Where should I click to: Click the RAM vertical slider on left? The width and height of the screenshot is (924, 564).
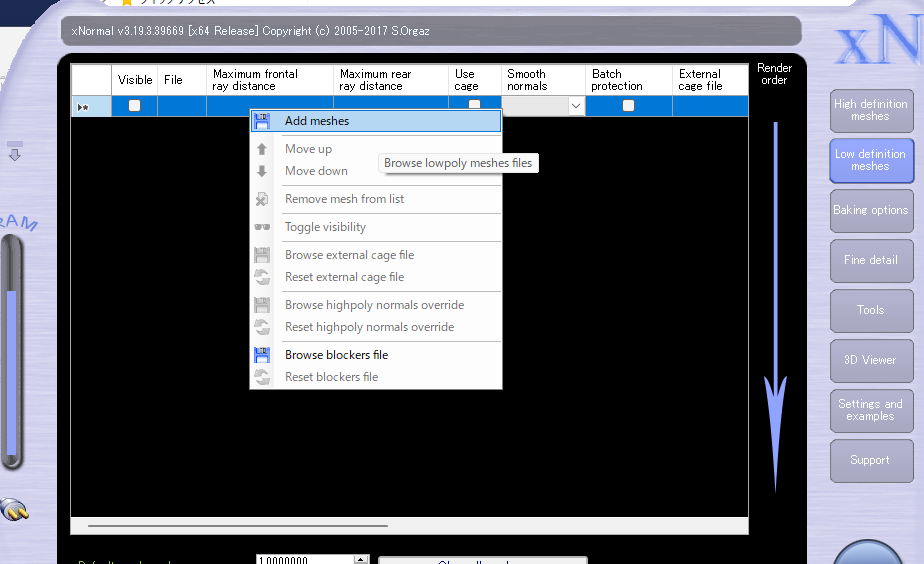[x=12, y=370]
